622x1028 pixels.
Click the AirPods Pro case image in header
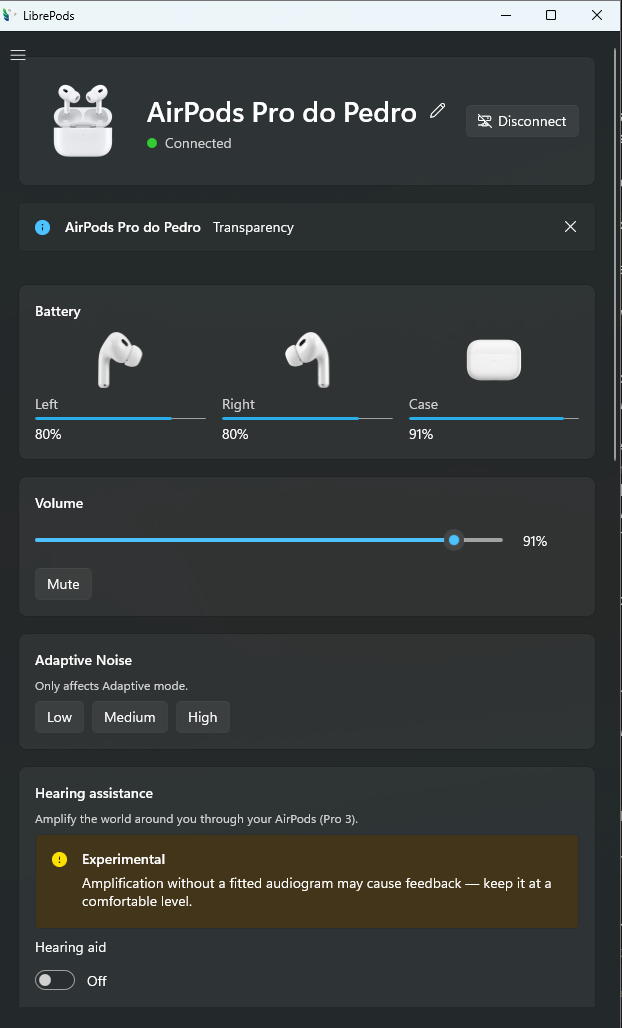83,121
